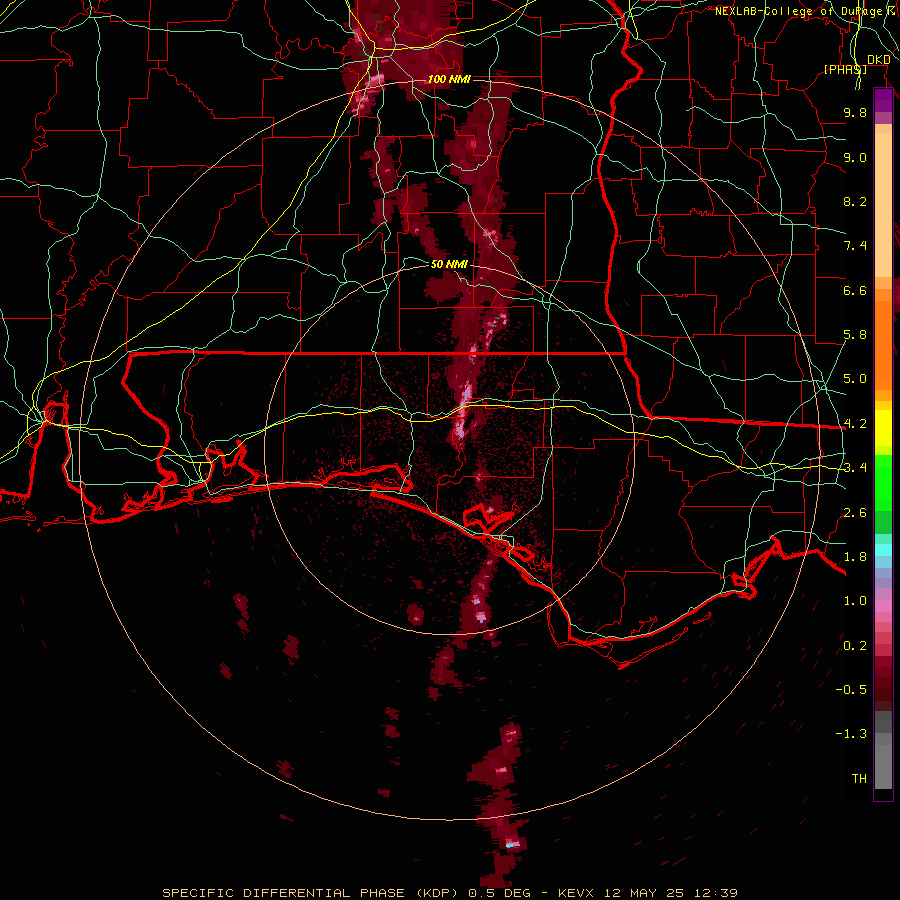This screenshot has height=900, width=900.
Task: Pick the cyan color bar segment
Action: tap(883, 550)
